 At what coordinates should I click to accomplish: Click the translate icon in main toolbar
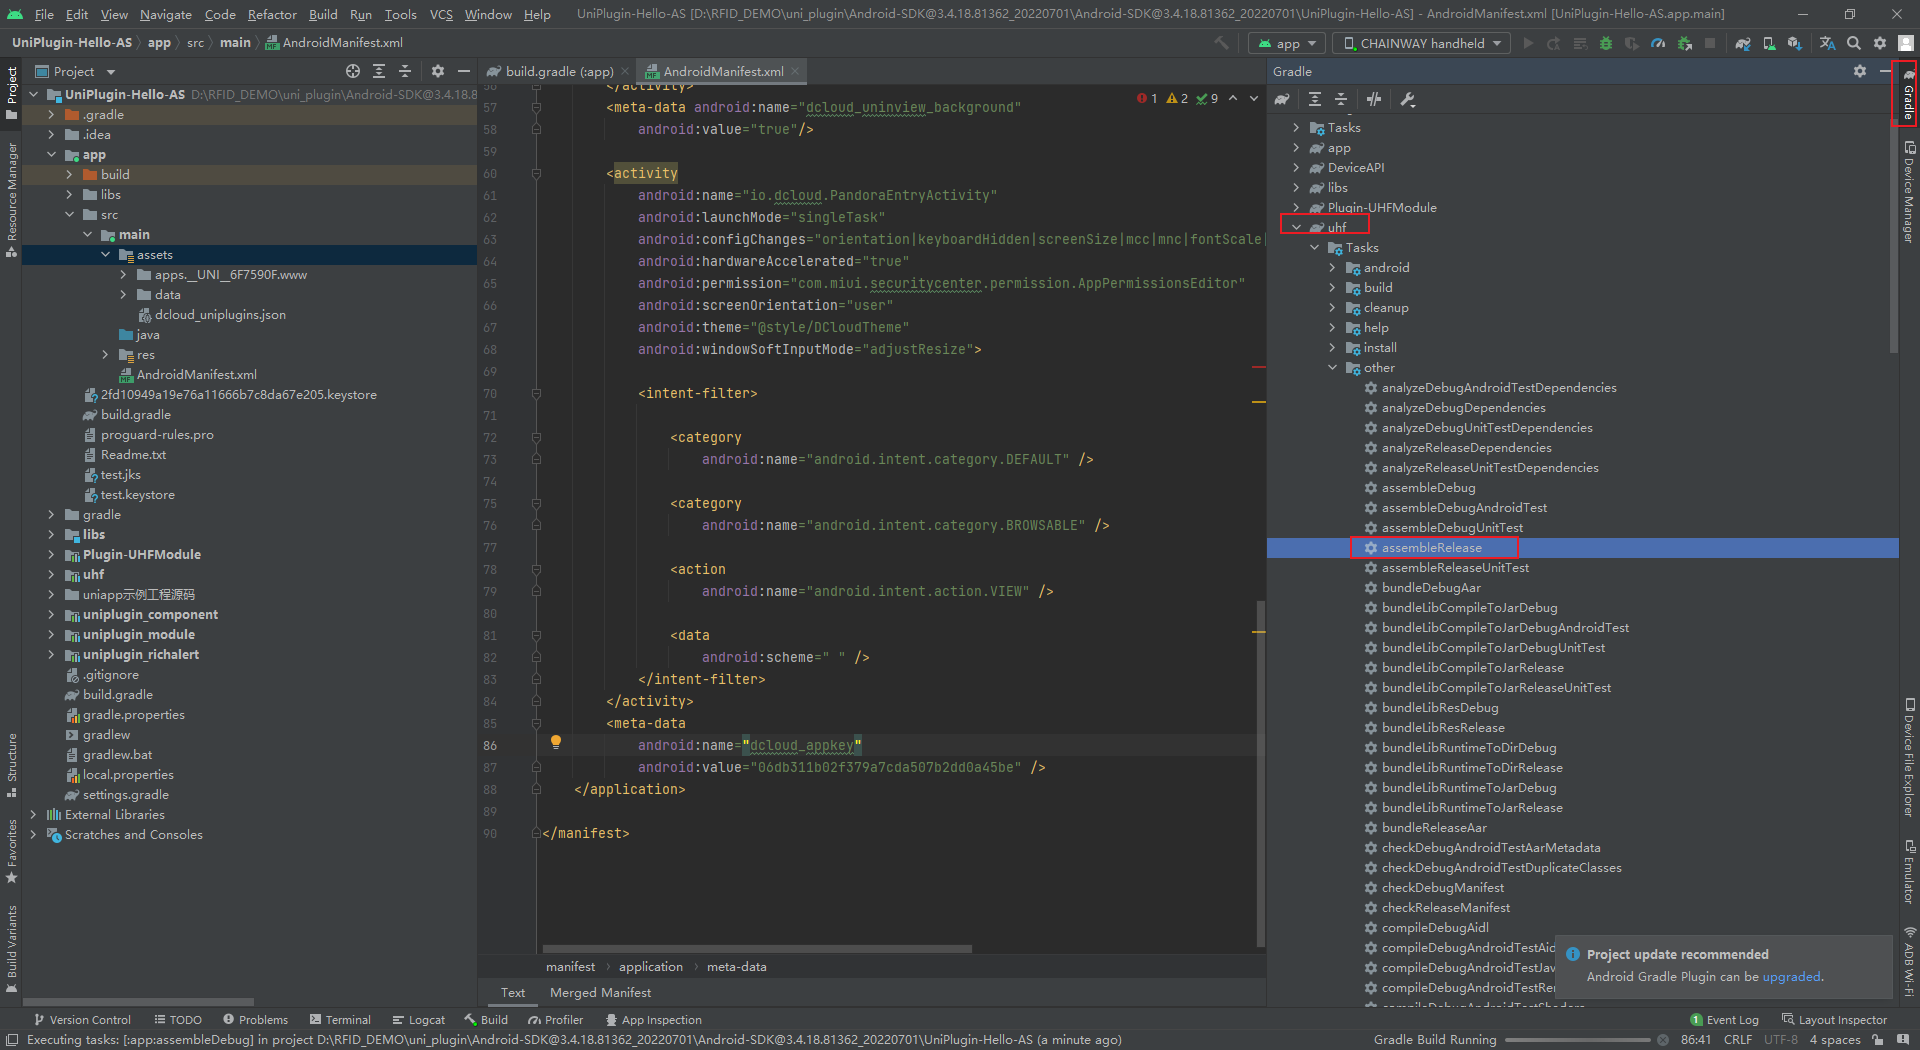[1827, 43]
